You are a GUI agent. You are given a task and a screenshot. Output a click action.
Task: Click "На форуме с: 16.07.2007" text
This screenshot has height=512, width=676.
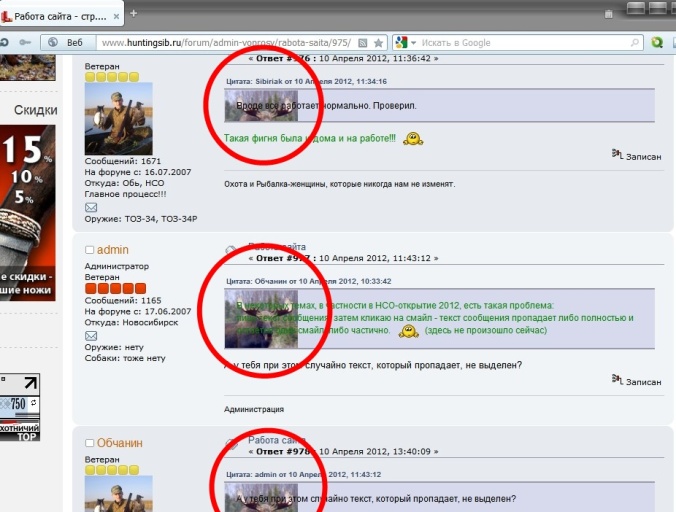pos(138,172)
